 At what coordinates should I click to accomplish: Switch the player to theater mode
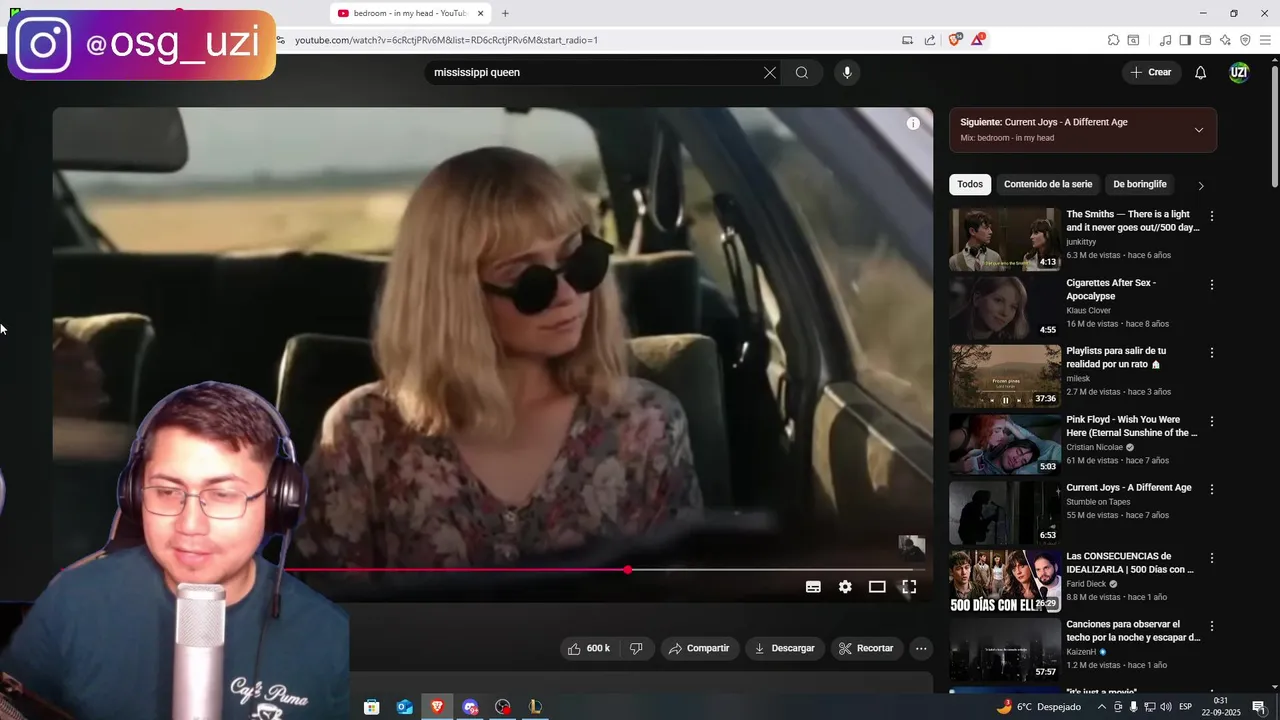pos(877,587)
